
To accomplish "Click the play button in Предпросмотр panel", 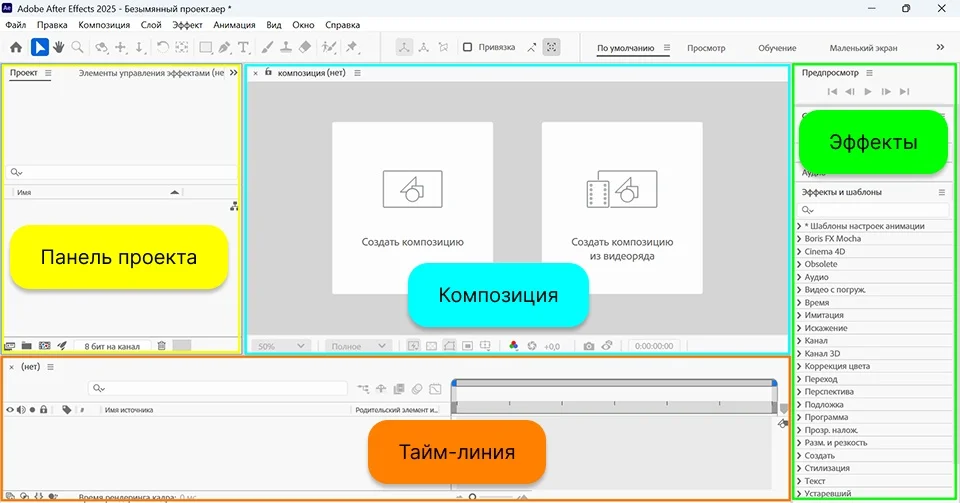I will pyautogui.click(x=868, y=91).
